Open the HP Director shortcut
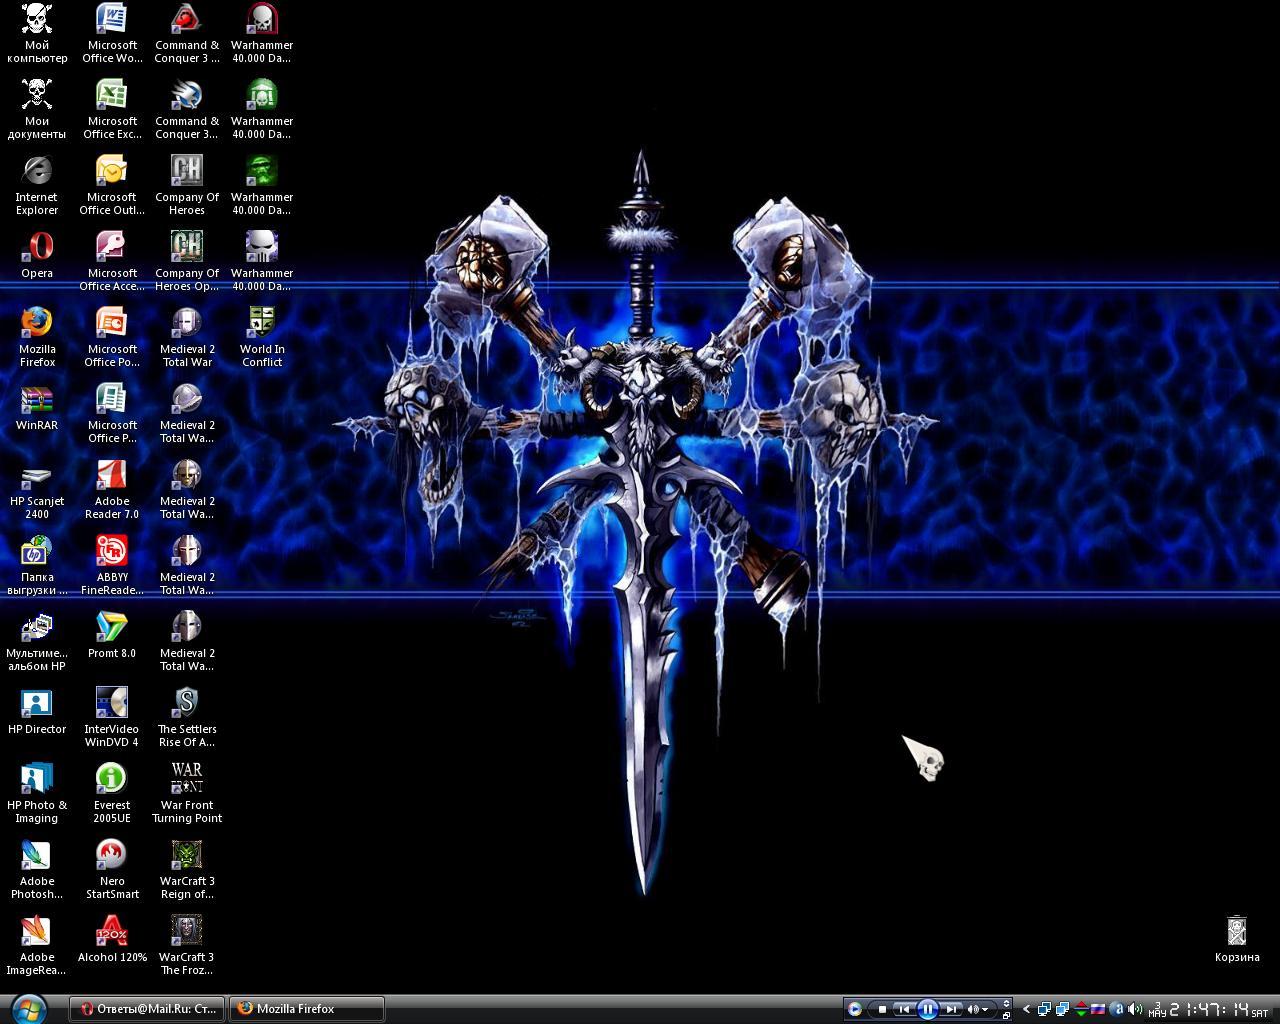This screenshot has width=1280, height=1024. click(37, 711)
